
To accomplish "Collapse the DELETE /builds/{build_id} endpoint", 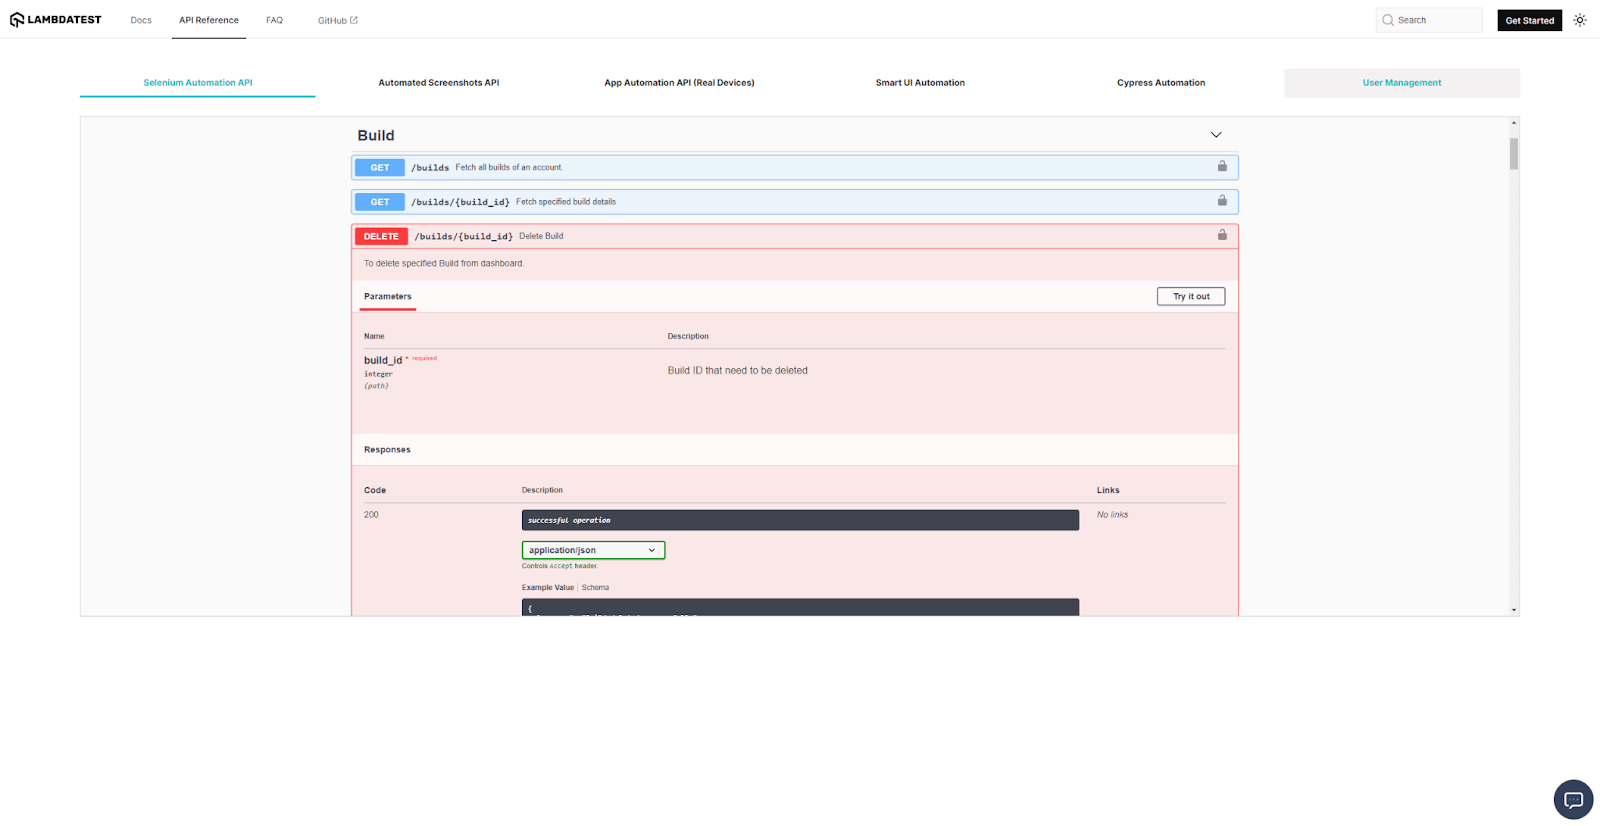I will [x=795, y=236].
